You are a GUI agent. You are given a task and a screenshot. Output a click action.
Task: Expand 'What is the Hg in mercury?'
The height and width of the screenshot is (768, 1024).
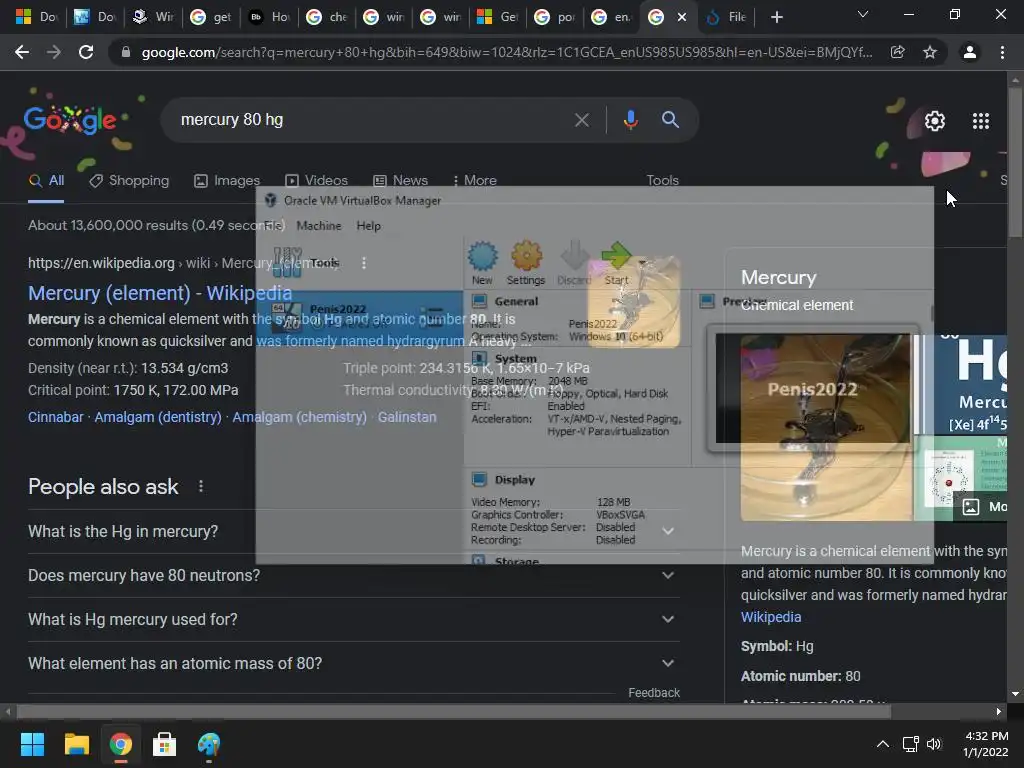pos(353,532)
